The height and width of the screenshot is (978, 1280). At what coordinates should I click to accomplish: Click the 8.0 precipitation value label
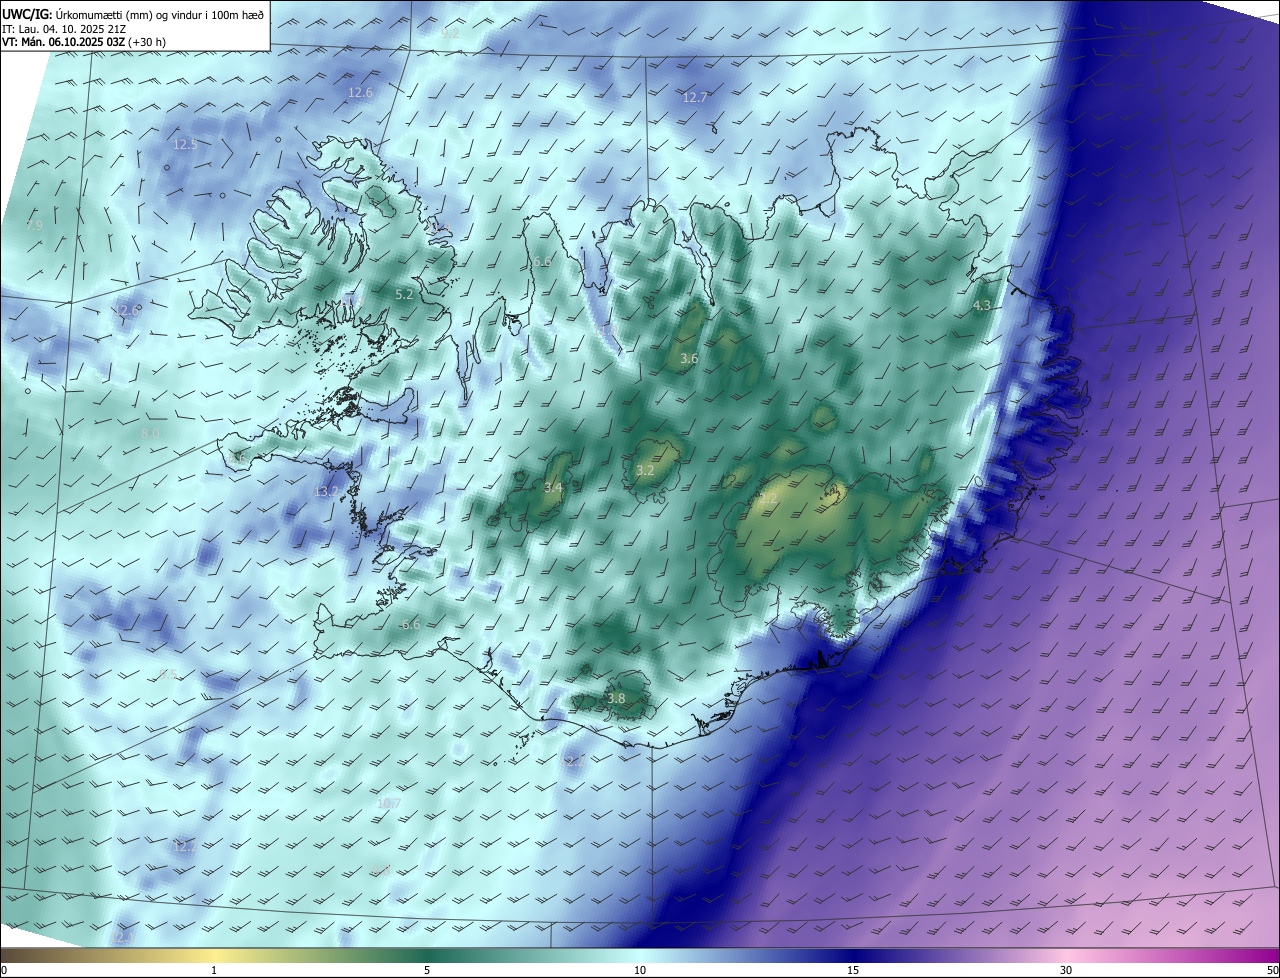pos(150,433)
